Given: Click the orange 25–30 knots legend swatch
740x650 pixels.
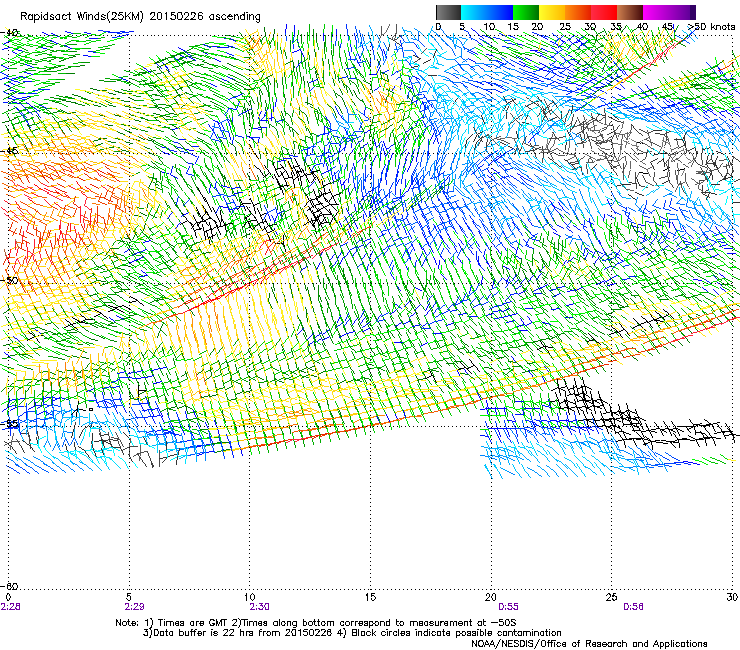Looking at the screenshot, I should pos(578,12).
